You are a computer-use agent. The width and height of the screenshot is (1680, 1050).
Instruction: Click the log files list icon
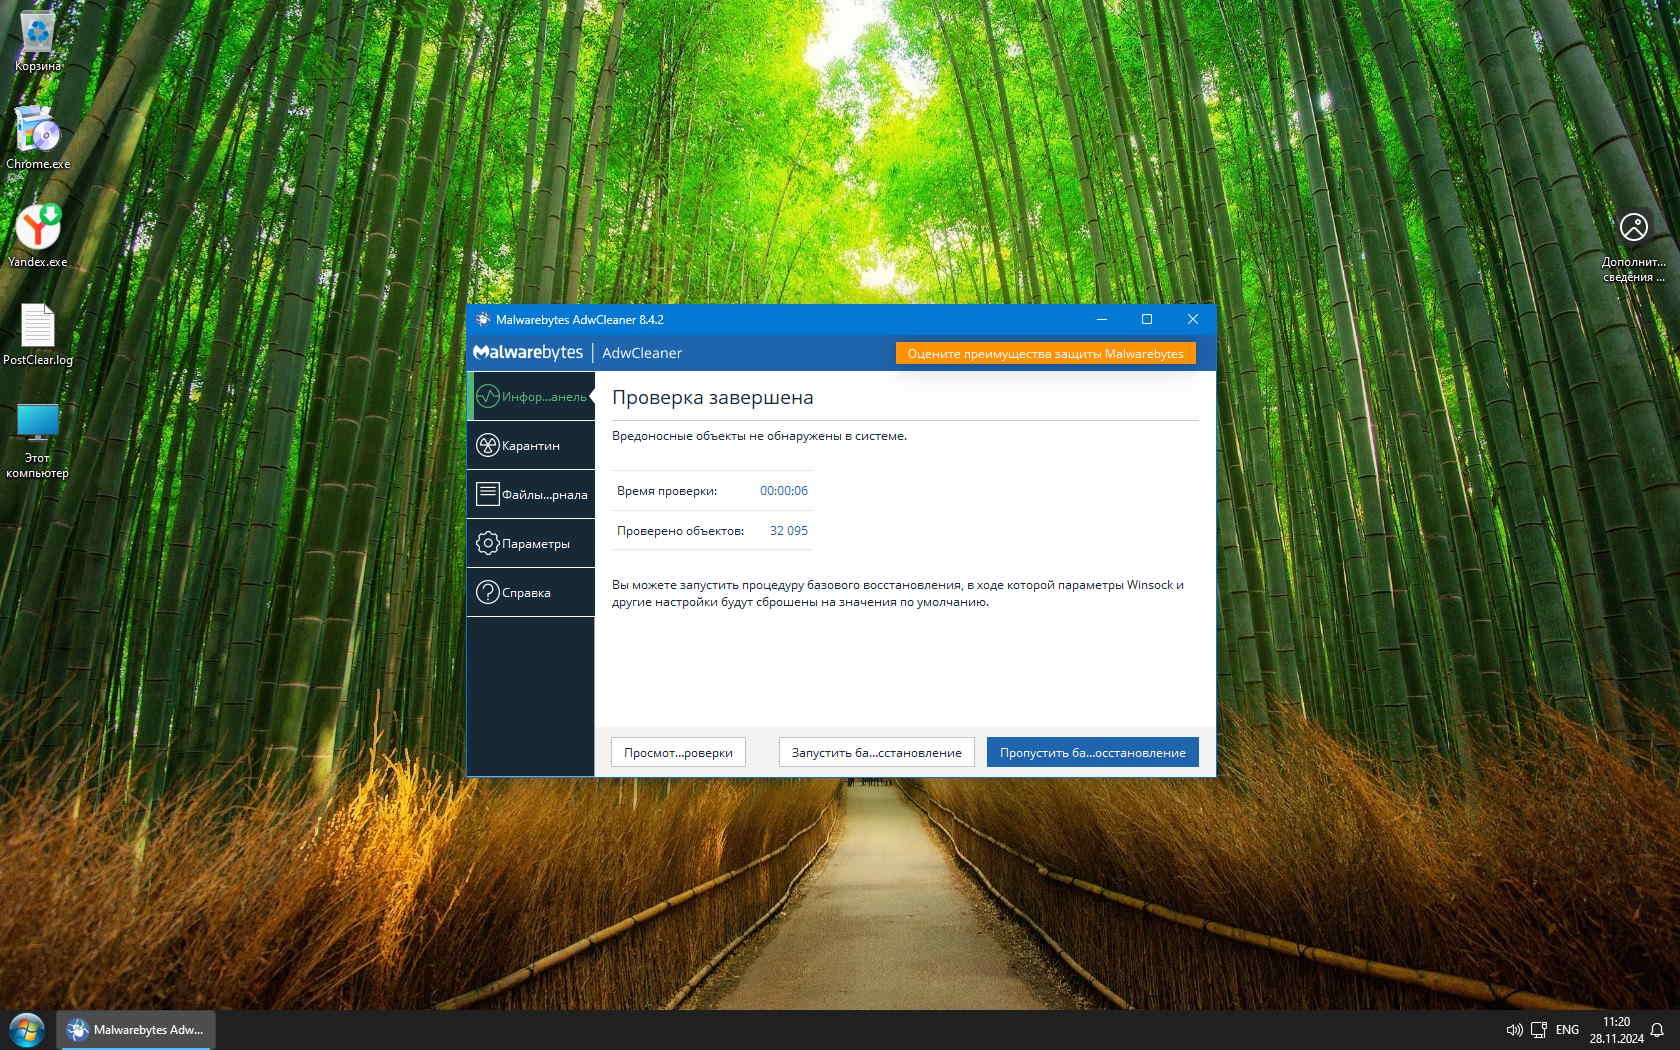tap(487, 494)
